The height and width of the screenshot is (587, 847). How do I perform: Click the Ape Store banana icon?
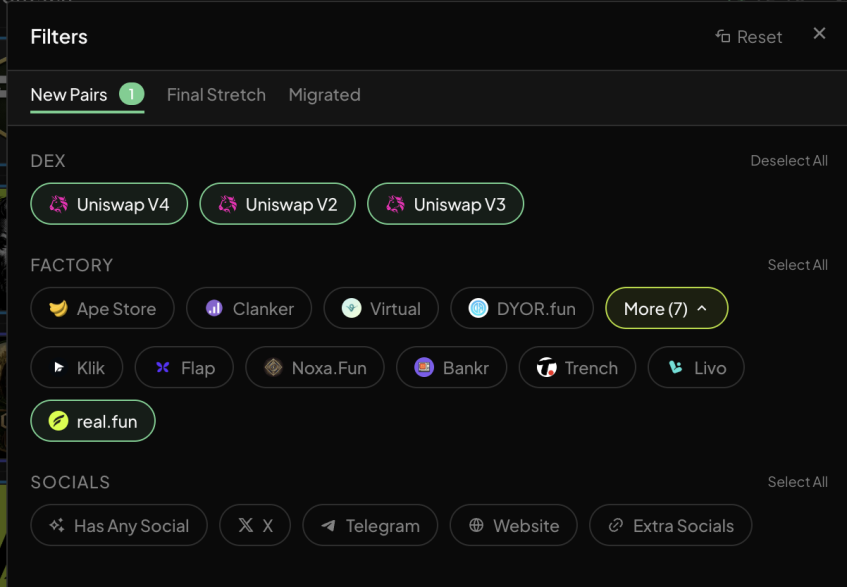[58, 308]
